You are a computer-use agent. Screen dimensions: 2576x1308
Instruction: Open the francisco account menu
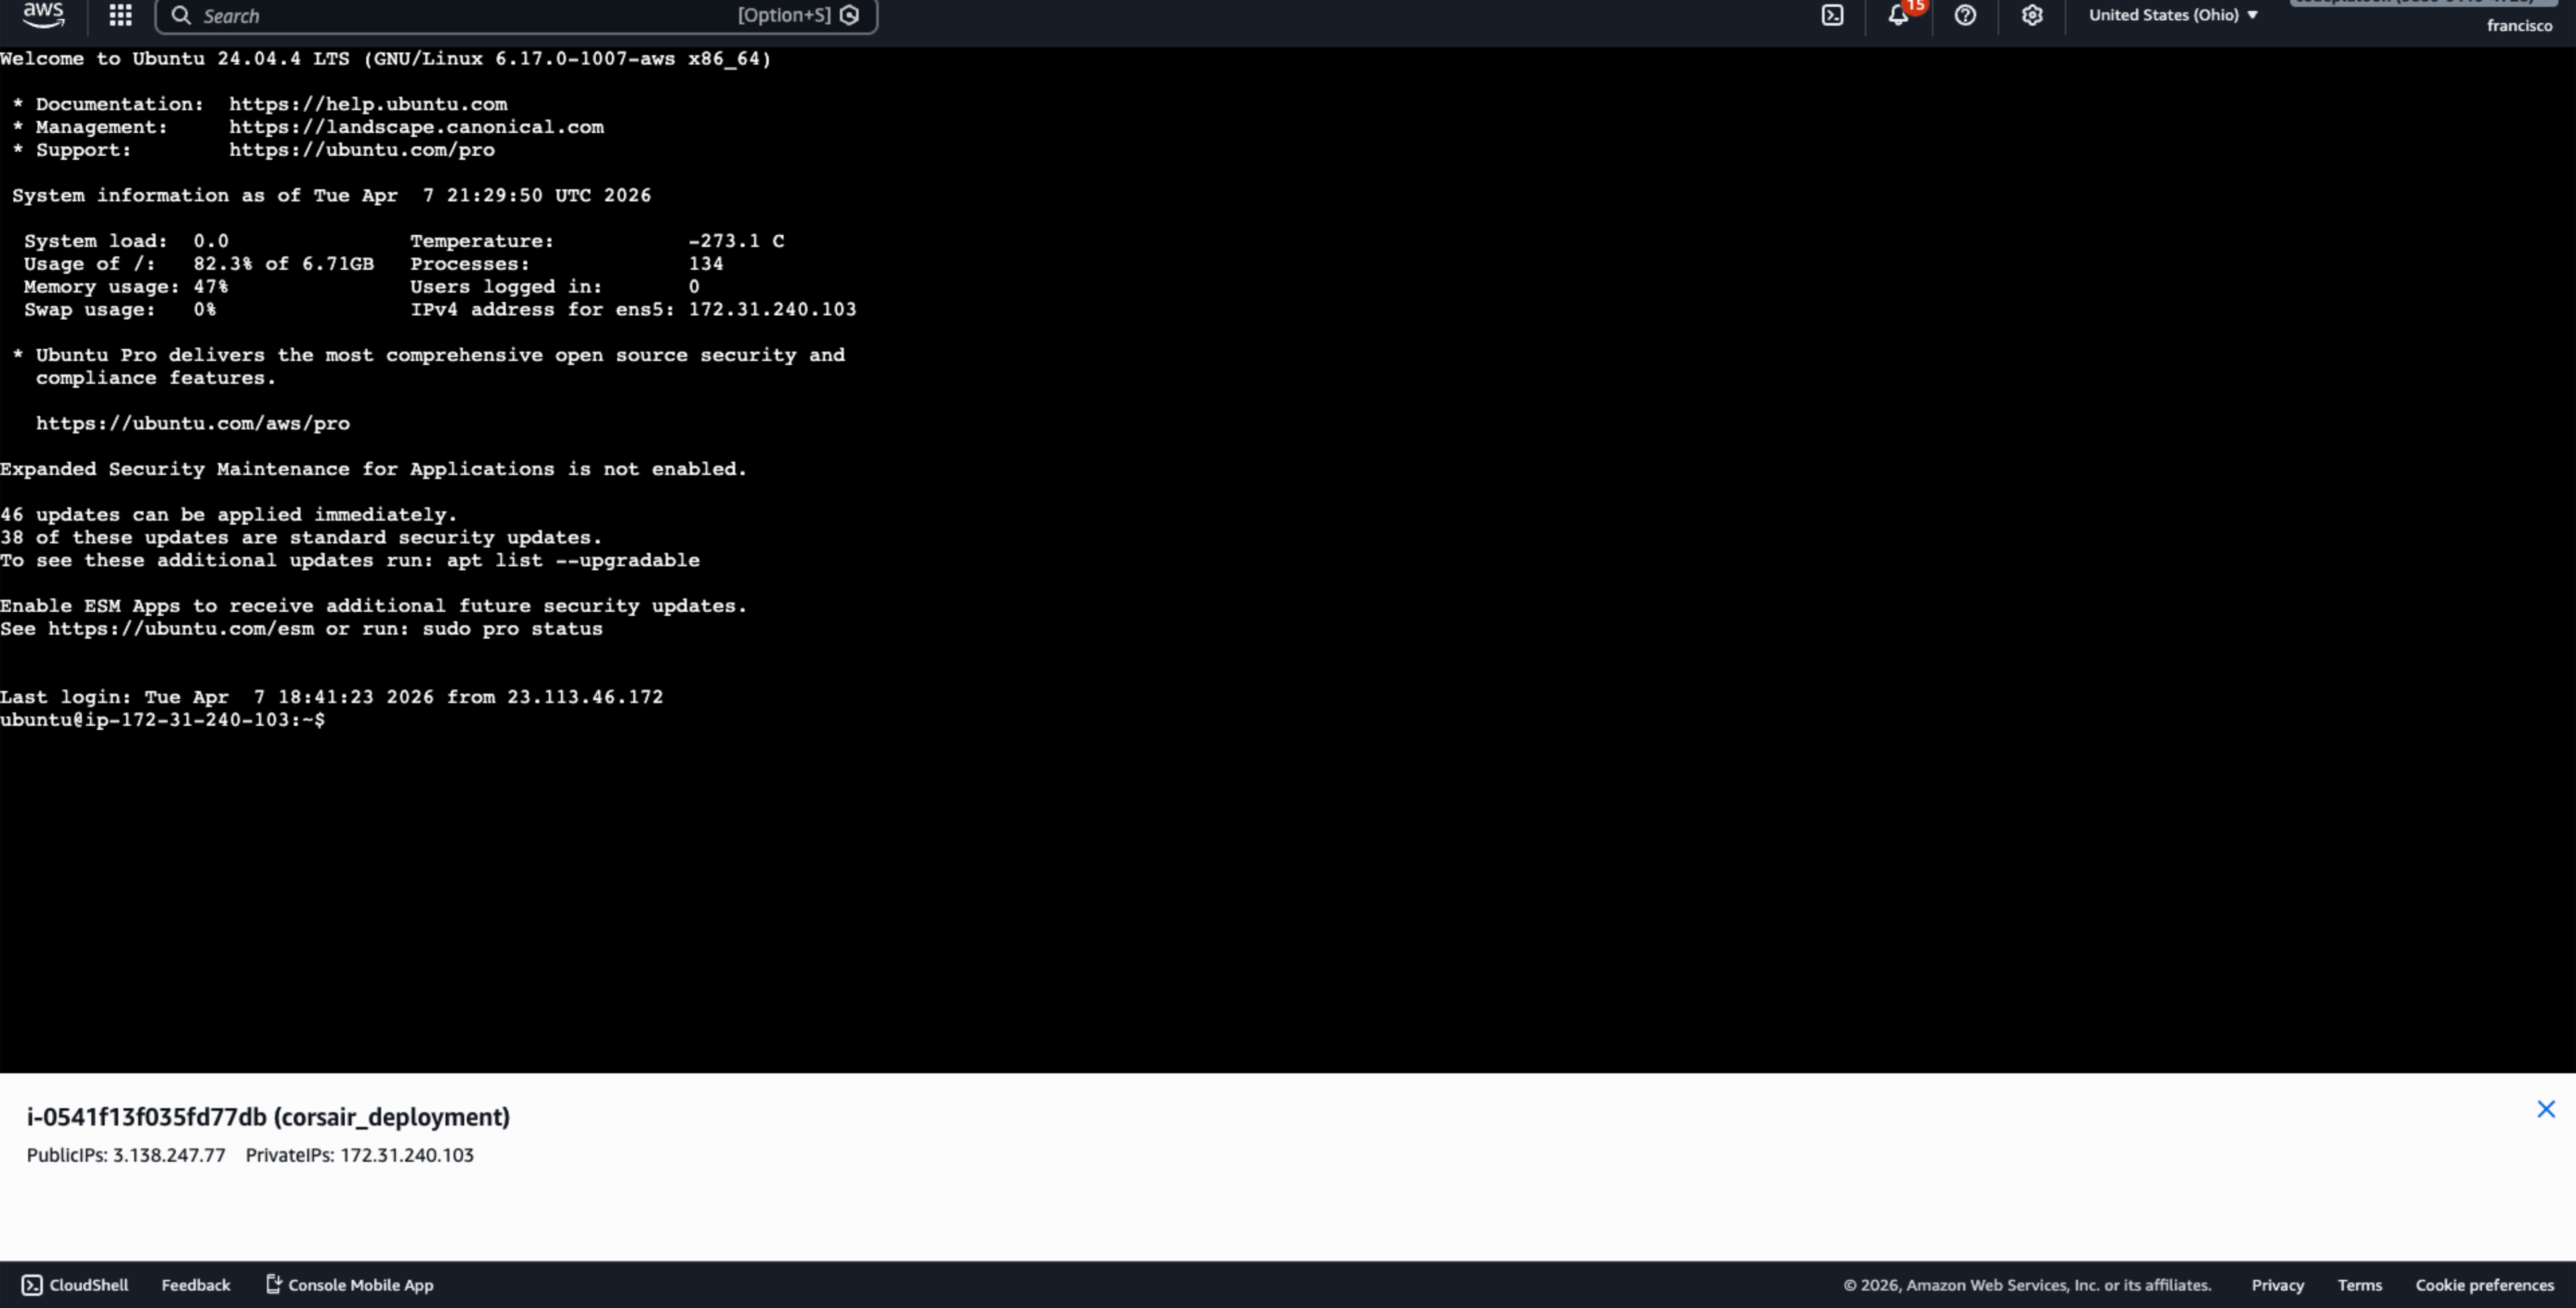[x=2519, y=26]
